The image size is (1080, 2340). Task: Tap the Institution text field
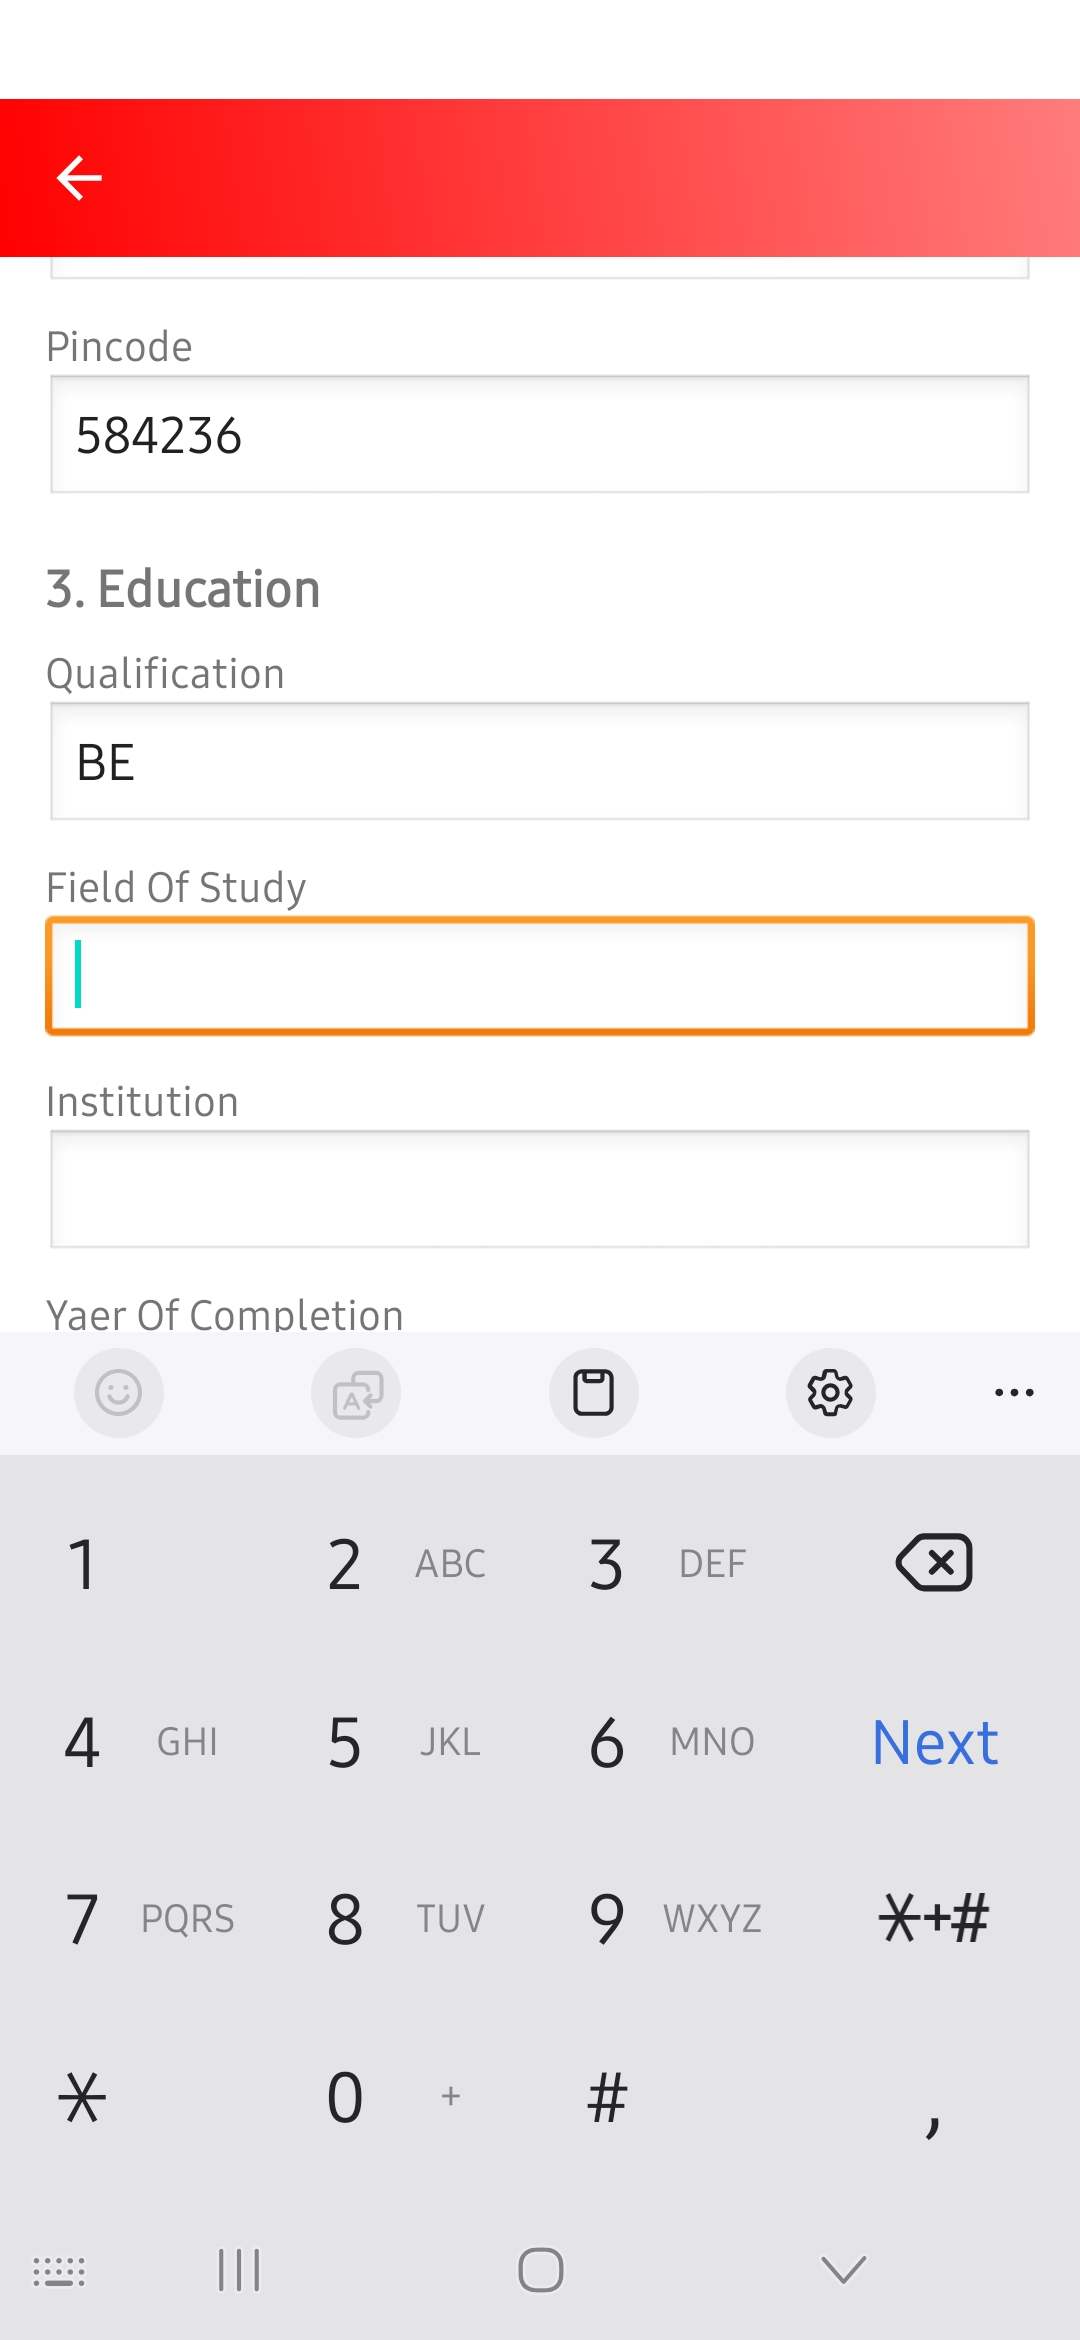pyautogui.click(x=540, y=1189)
